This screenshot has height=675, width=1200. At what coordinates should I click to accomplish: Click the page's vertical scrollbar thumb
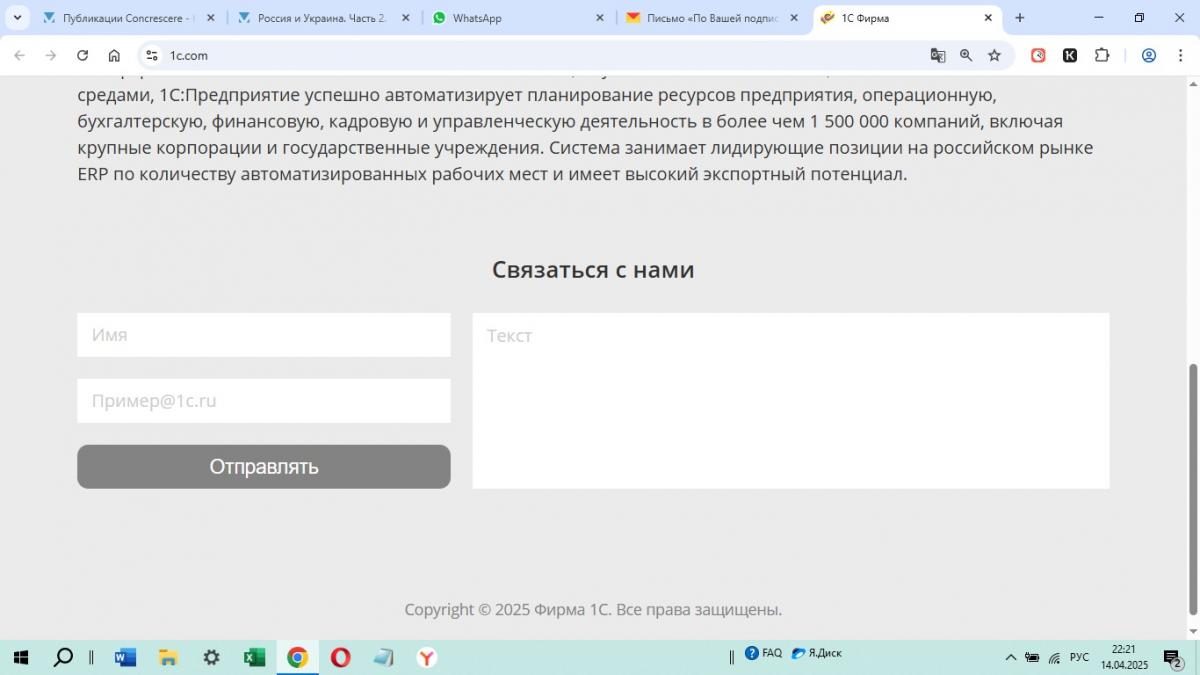tap(1191, 490)
